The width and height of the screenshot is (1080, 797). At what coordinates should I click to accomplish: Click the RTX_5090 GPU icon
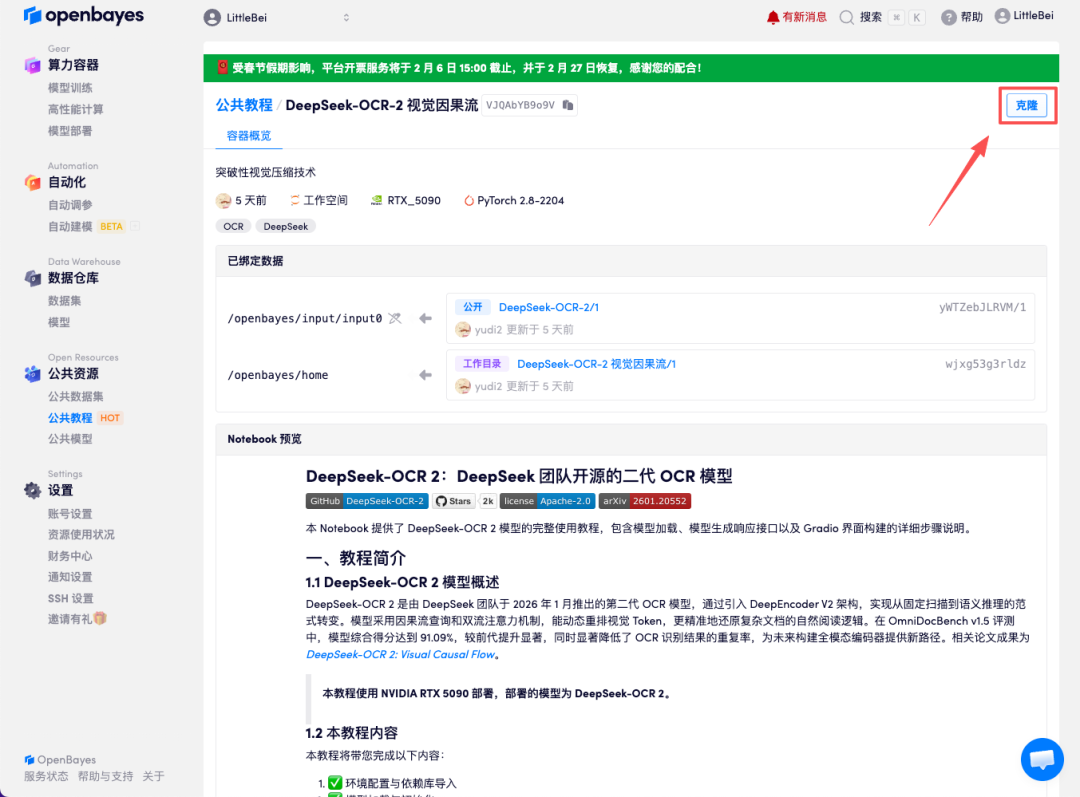pyautogui.click(x=377, y=200)
